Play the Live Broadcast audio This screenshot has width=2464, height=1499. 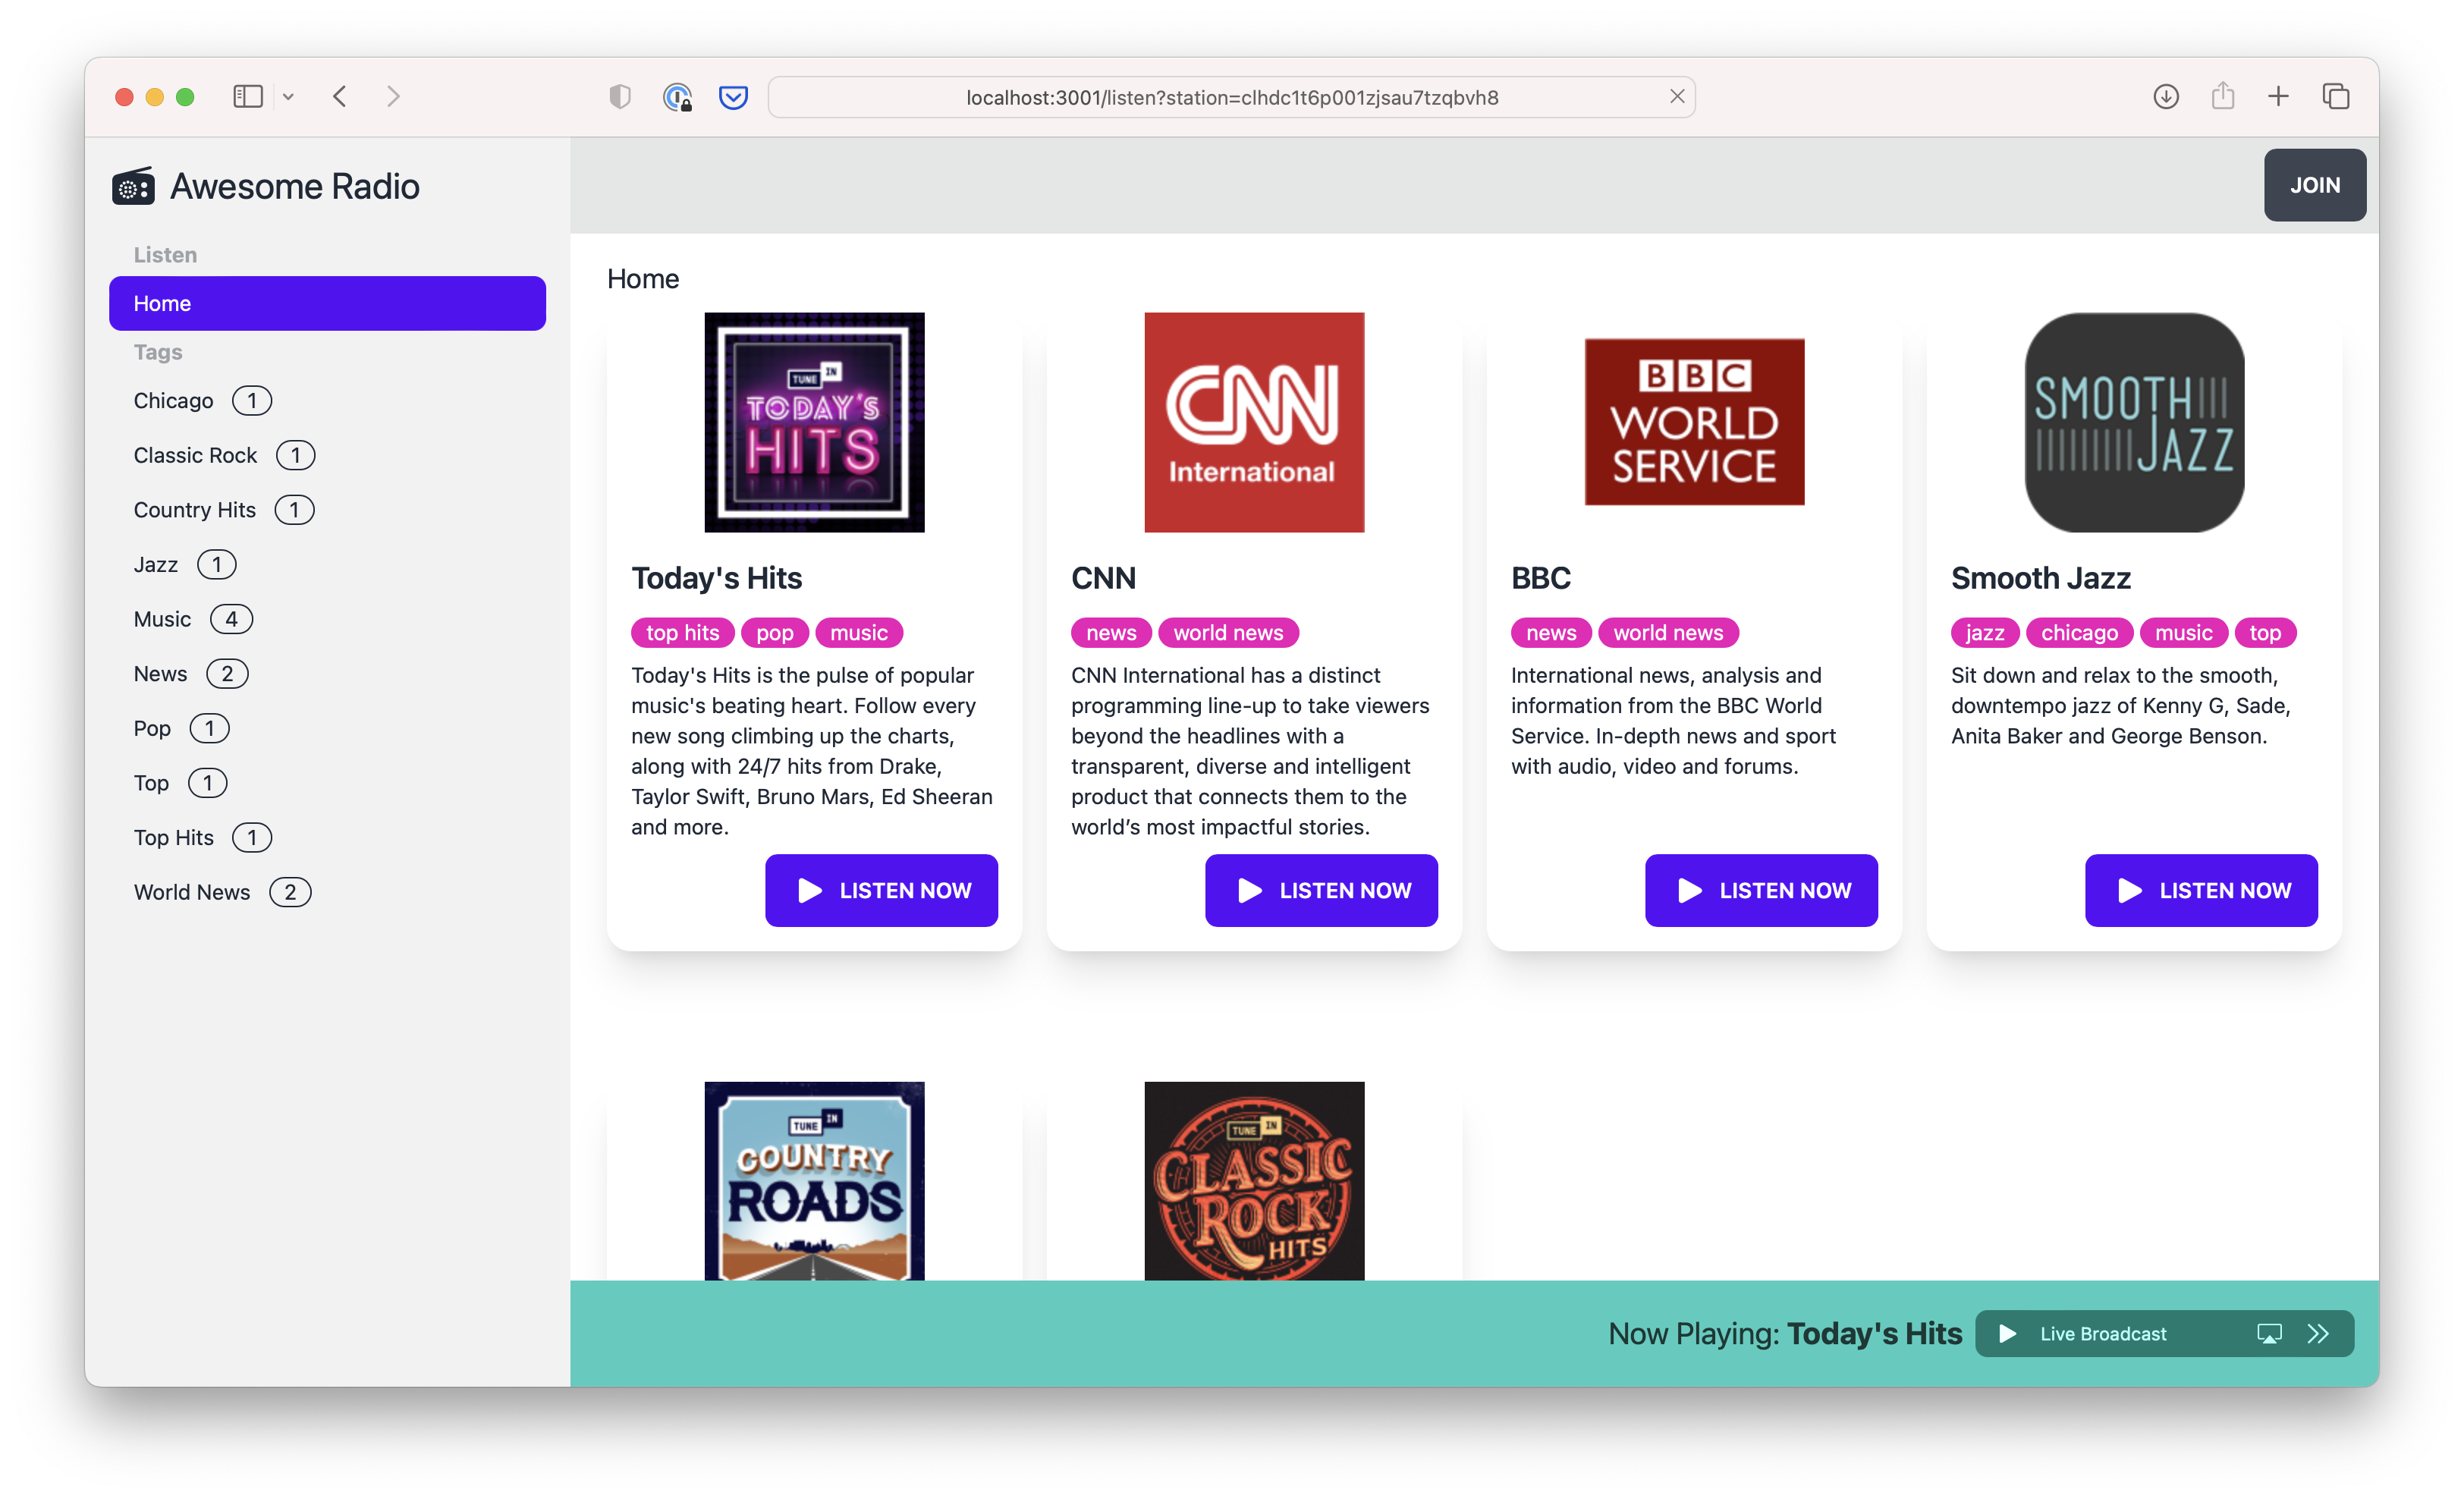point(2007,1333)
